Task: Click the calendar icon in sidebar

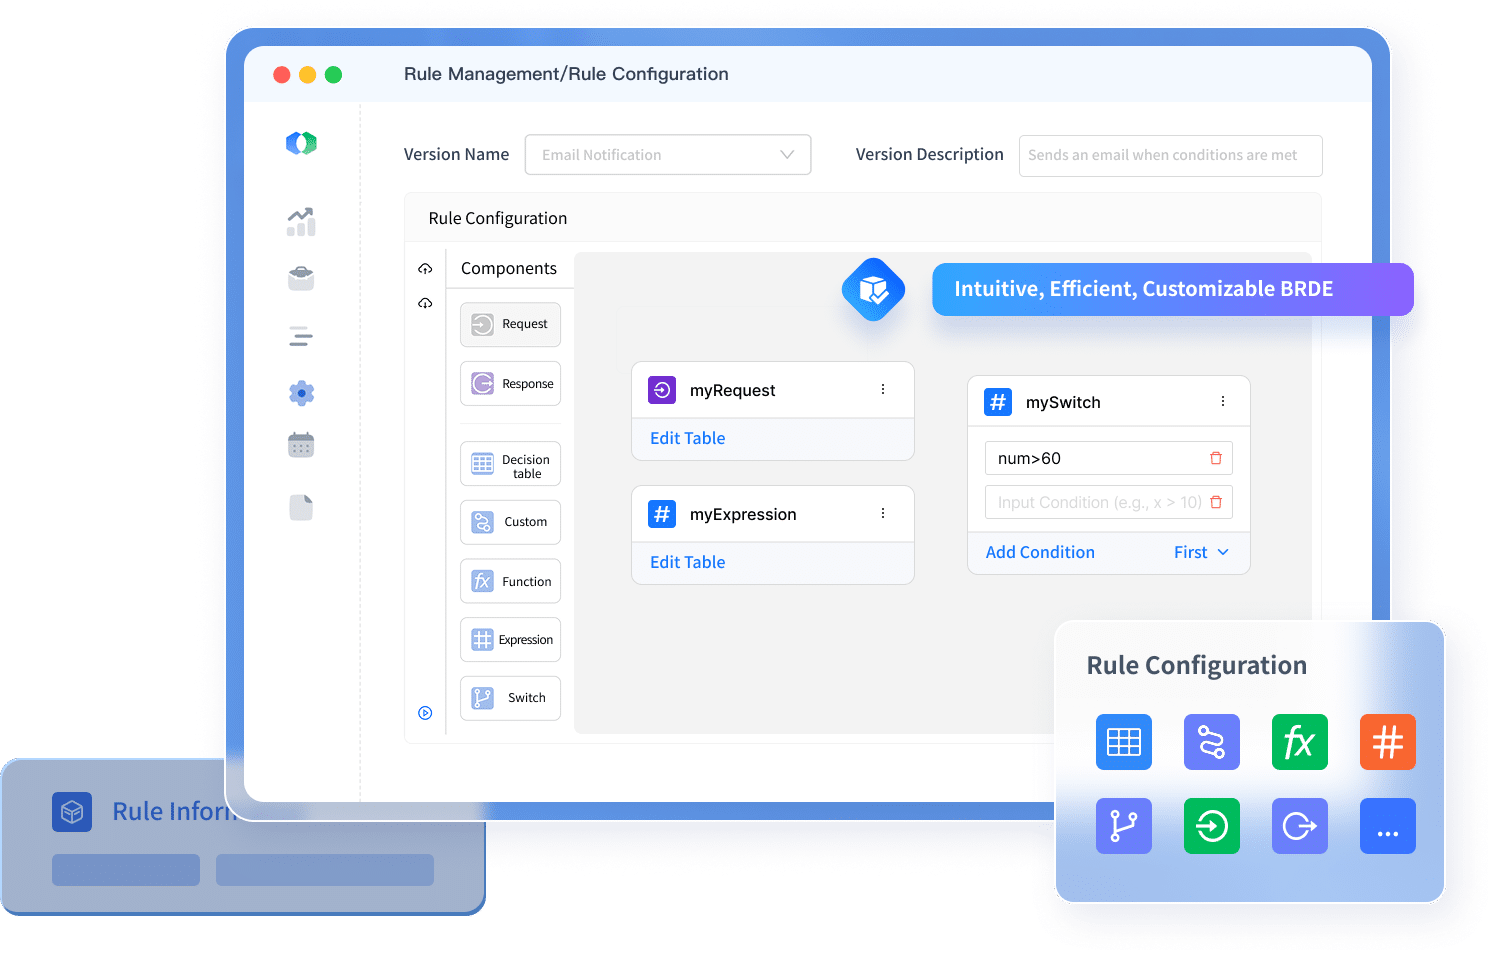Action: tap(301, 444)
